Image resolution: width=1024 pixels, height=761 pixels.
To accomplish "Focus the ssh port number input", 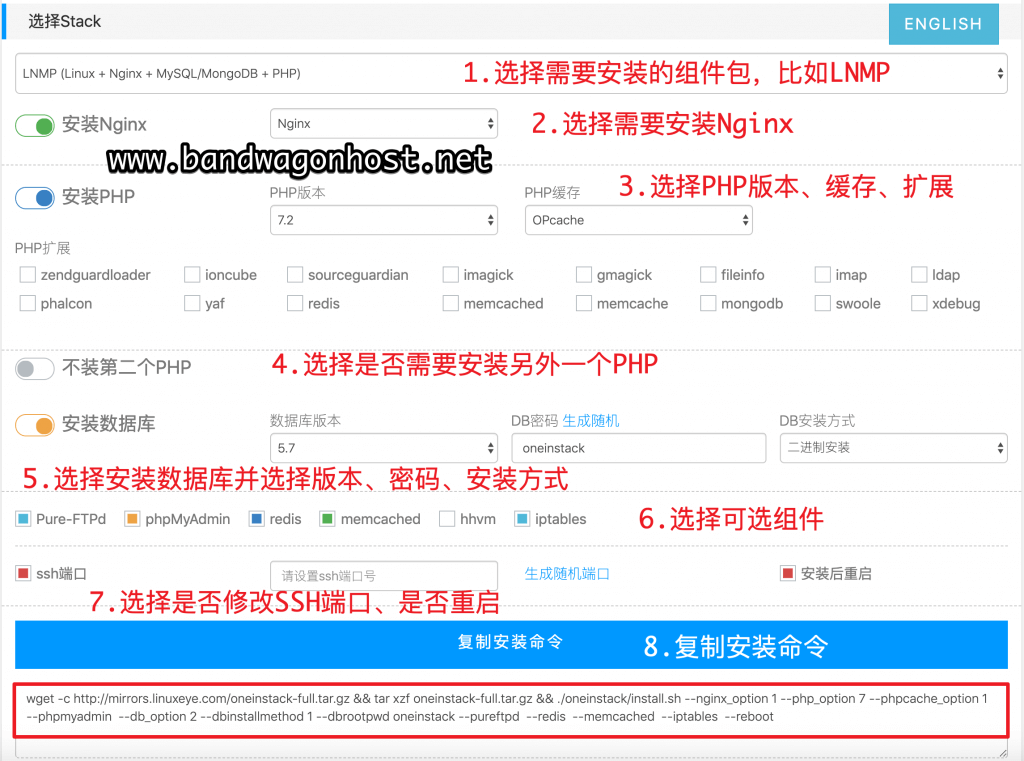I will coord(383,575).
